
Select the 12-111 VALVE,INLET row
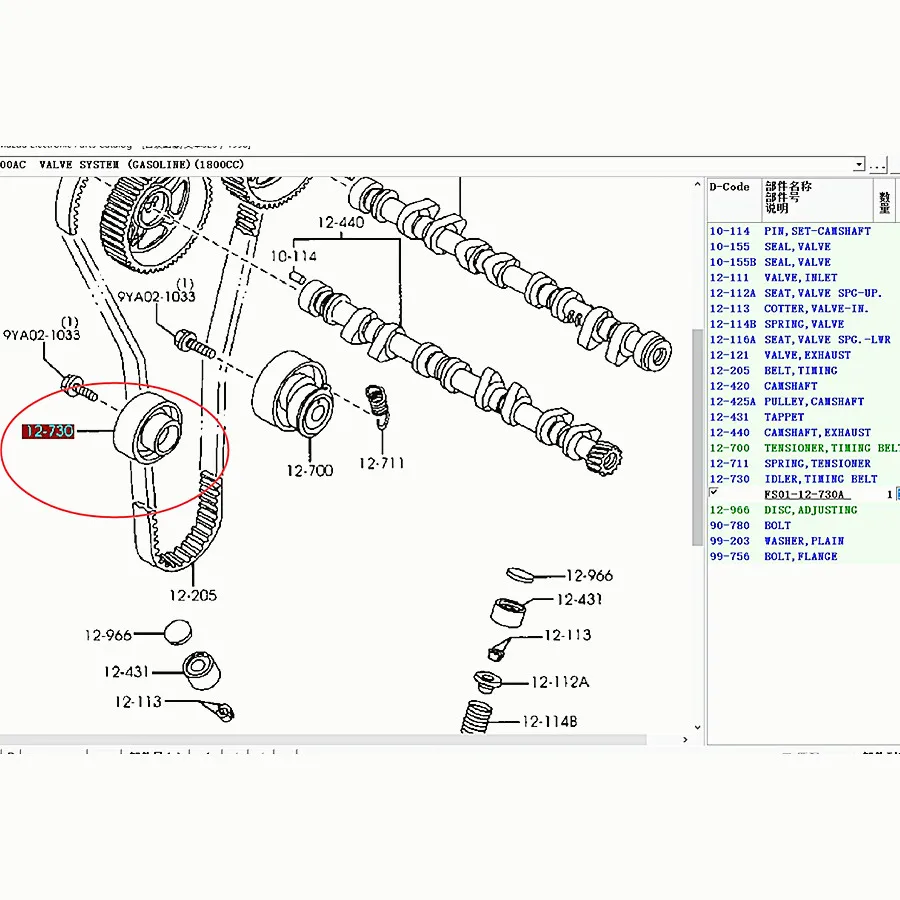[x=803, y=278]
